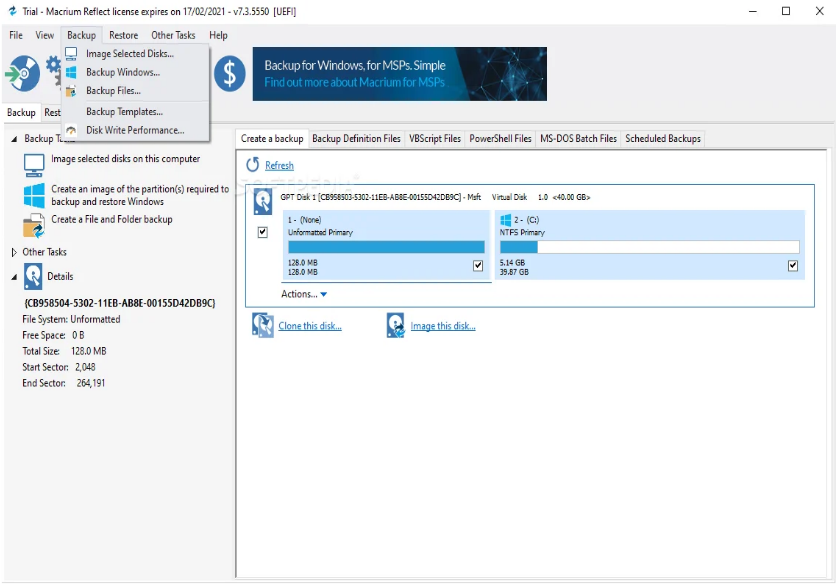
Task: Click the Refresh link
Action: coord(279,165)
